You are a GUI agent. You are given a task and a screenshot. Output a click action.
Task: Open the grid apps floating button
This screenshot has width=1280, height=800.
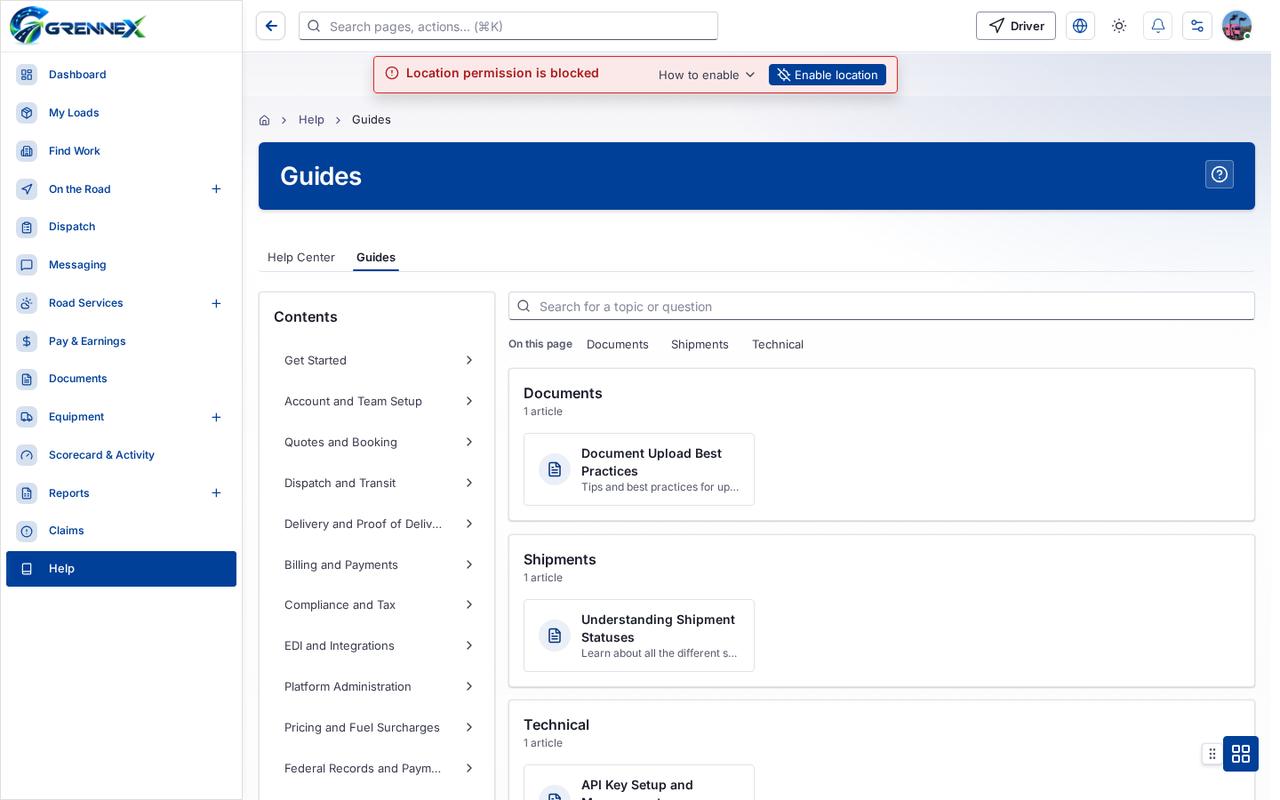click(x=1241, y=754)
